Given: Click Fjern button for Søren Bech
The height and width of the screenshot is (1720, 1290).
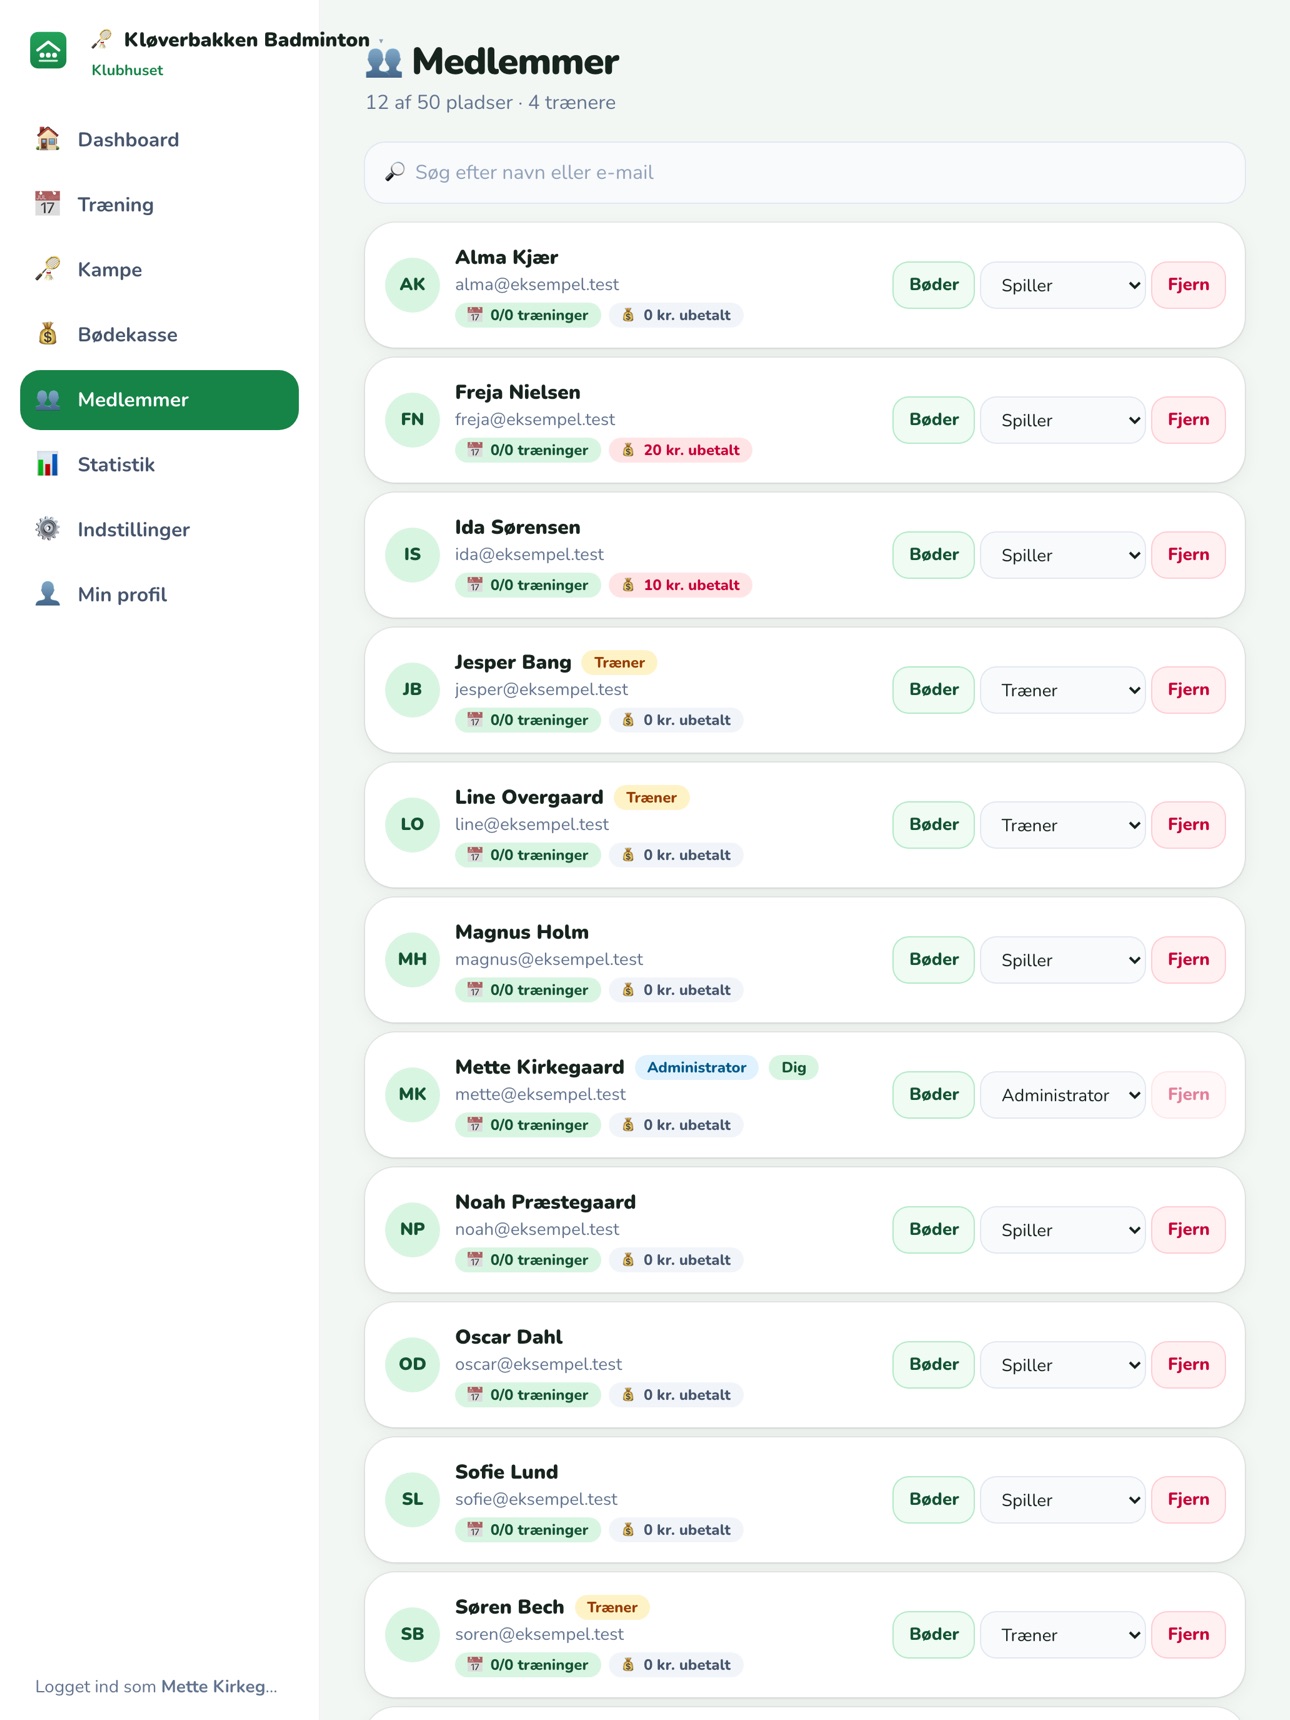Looking at the screenshot, I should tap(1188, 1635).
